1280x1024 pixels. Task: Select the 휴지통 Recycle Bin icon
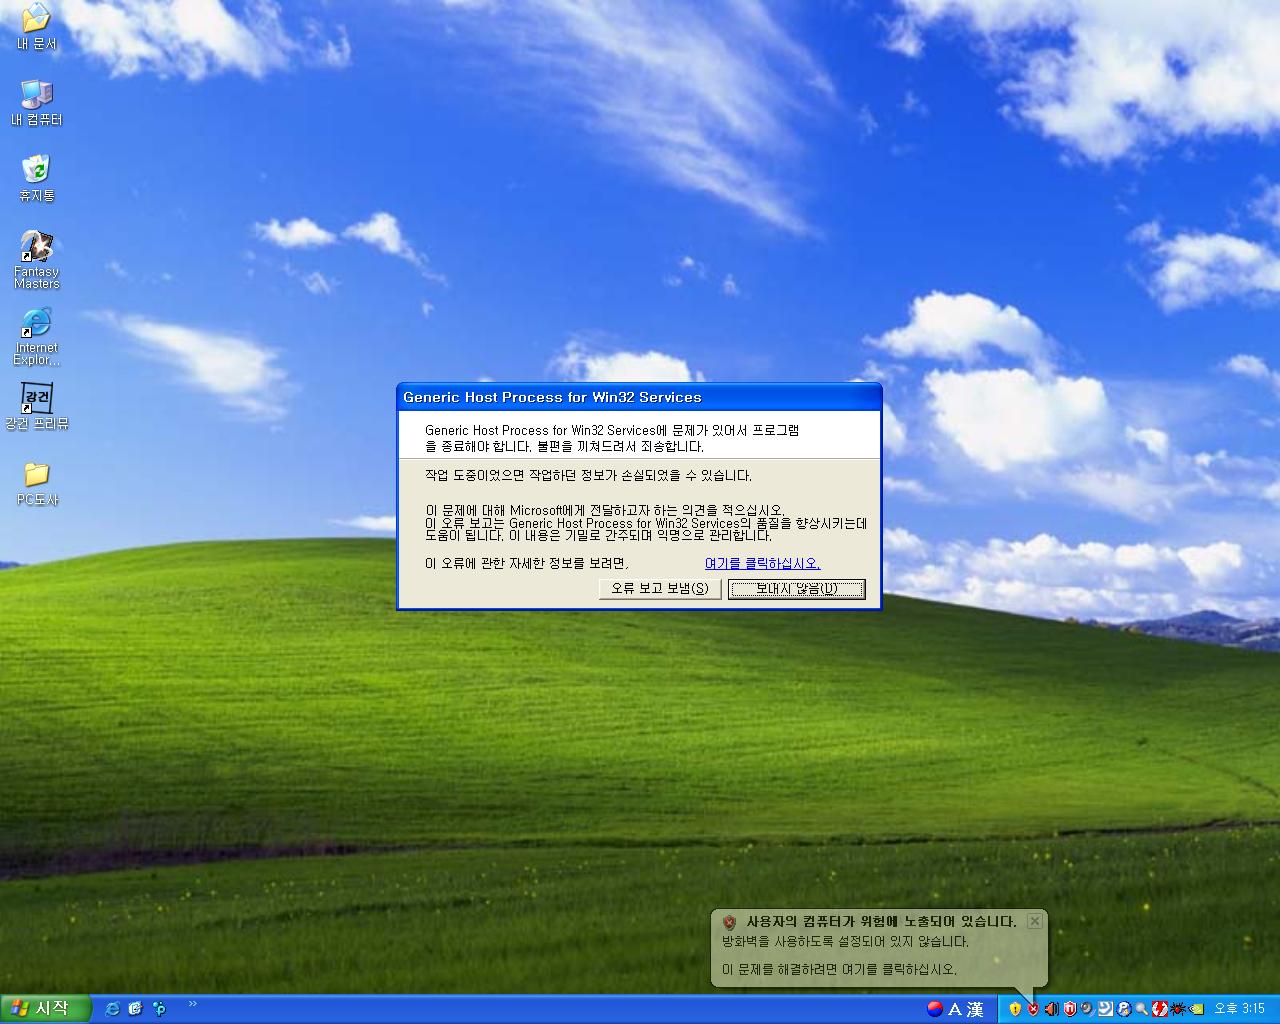click(x=36, y=179)
